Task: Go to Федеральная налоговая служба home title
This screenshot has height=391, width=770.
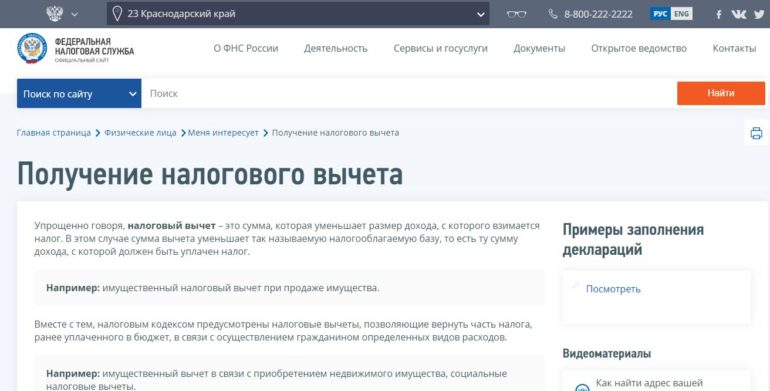Action: click(94, 47)
